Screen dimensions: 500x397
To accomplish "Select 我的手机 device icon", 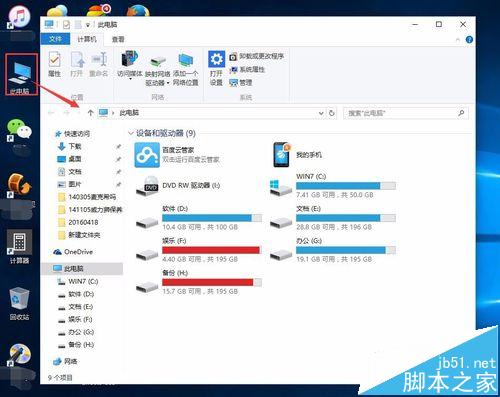I will 281,155.
